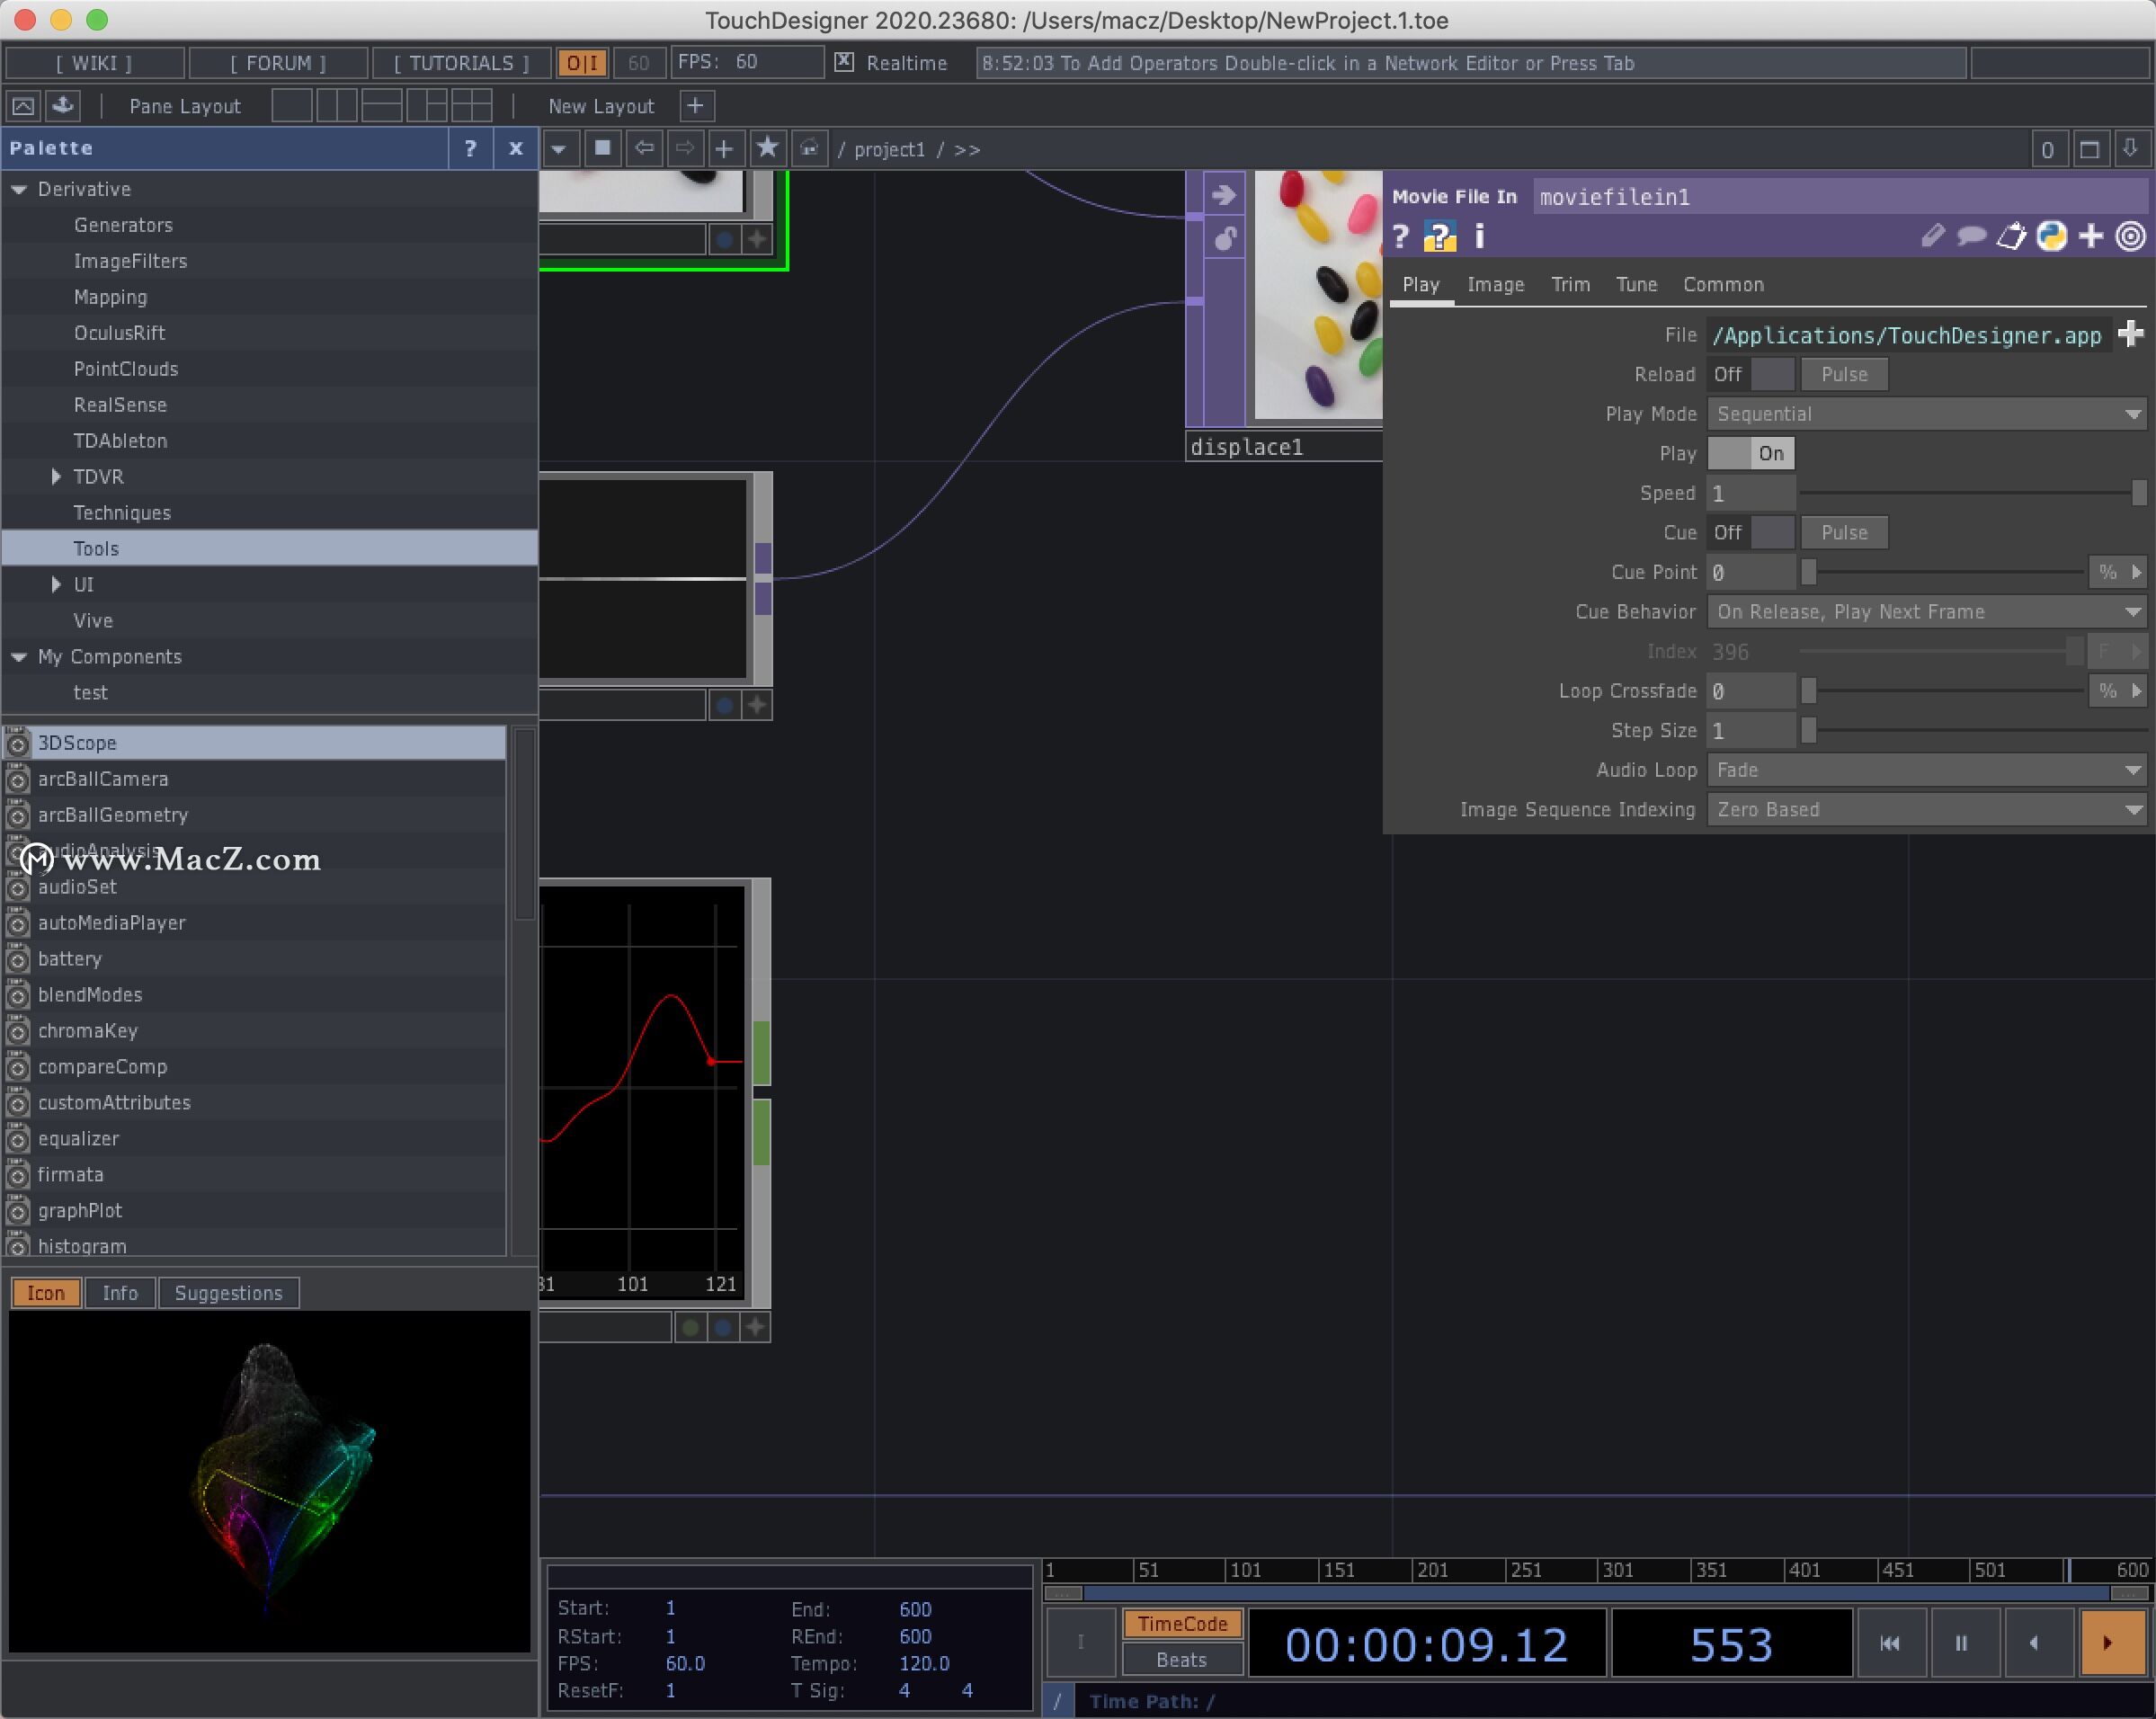The width and height of the screenshot is (2156, 1719).
Task: Click the Movie File In operator icon
Action: [x=1444, y=235]
